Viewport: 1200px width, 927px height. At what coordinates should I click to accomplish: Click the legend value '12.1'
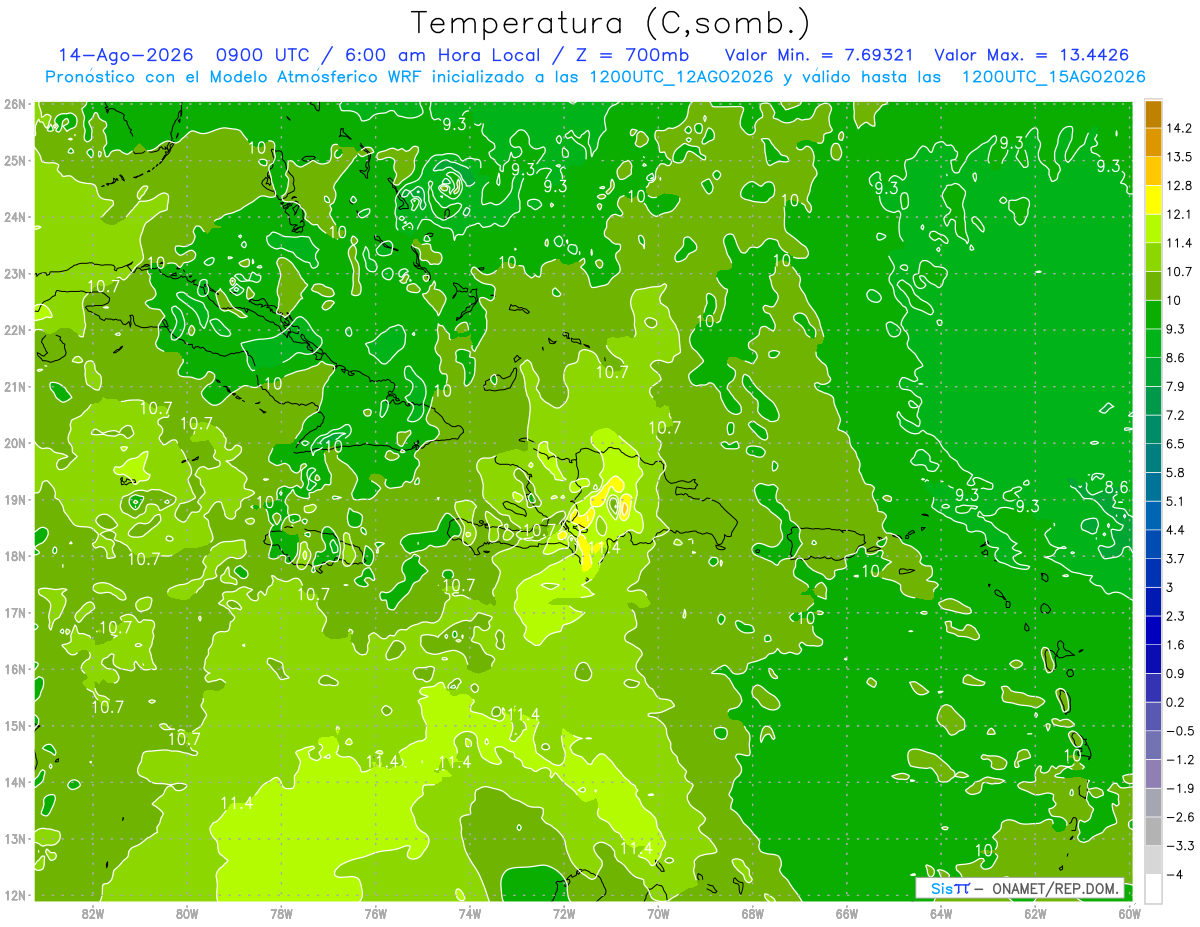click(1179, 214)
